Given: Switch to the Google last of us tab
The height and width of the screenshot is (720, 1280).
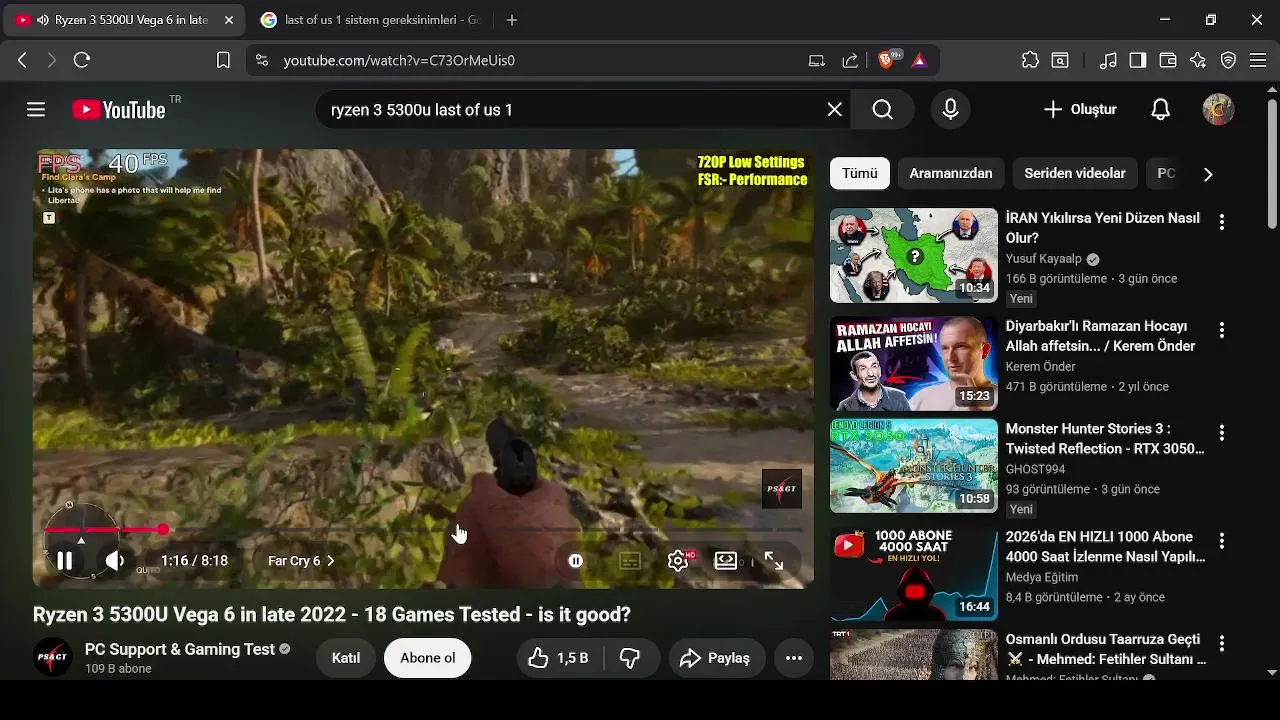Looking at the screenshot, I should 370,20.
